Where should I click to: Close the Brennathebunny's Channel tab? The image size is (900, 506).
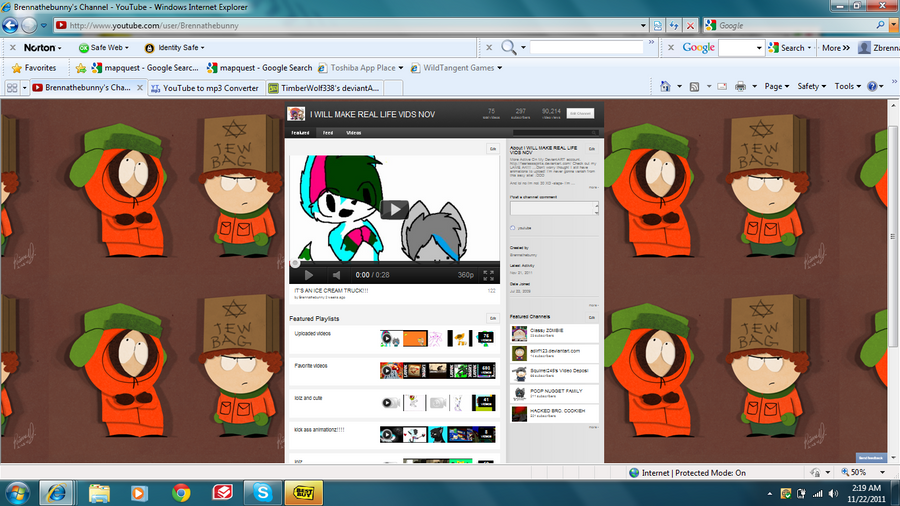click(139, 88)
